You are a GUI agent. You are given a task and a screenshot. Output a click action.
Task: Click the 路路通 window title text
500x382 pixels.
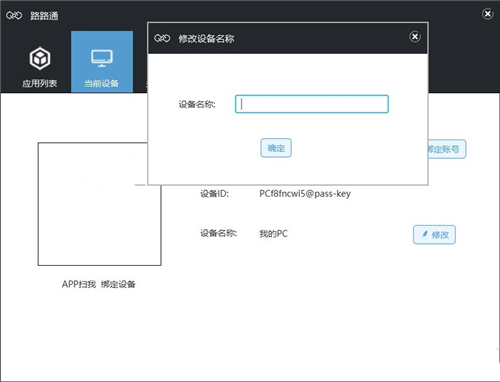[x=44, y=16]
